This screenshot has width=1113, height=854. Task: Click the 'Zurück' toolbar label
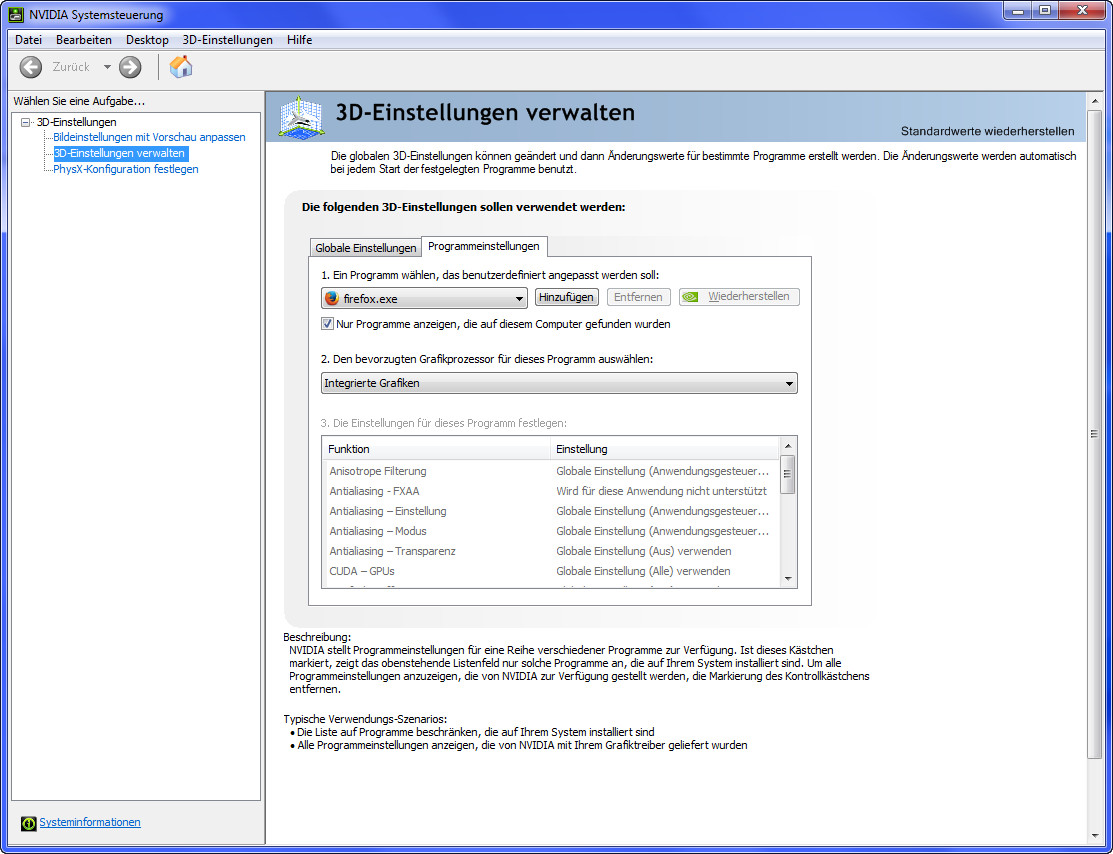71,67
